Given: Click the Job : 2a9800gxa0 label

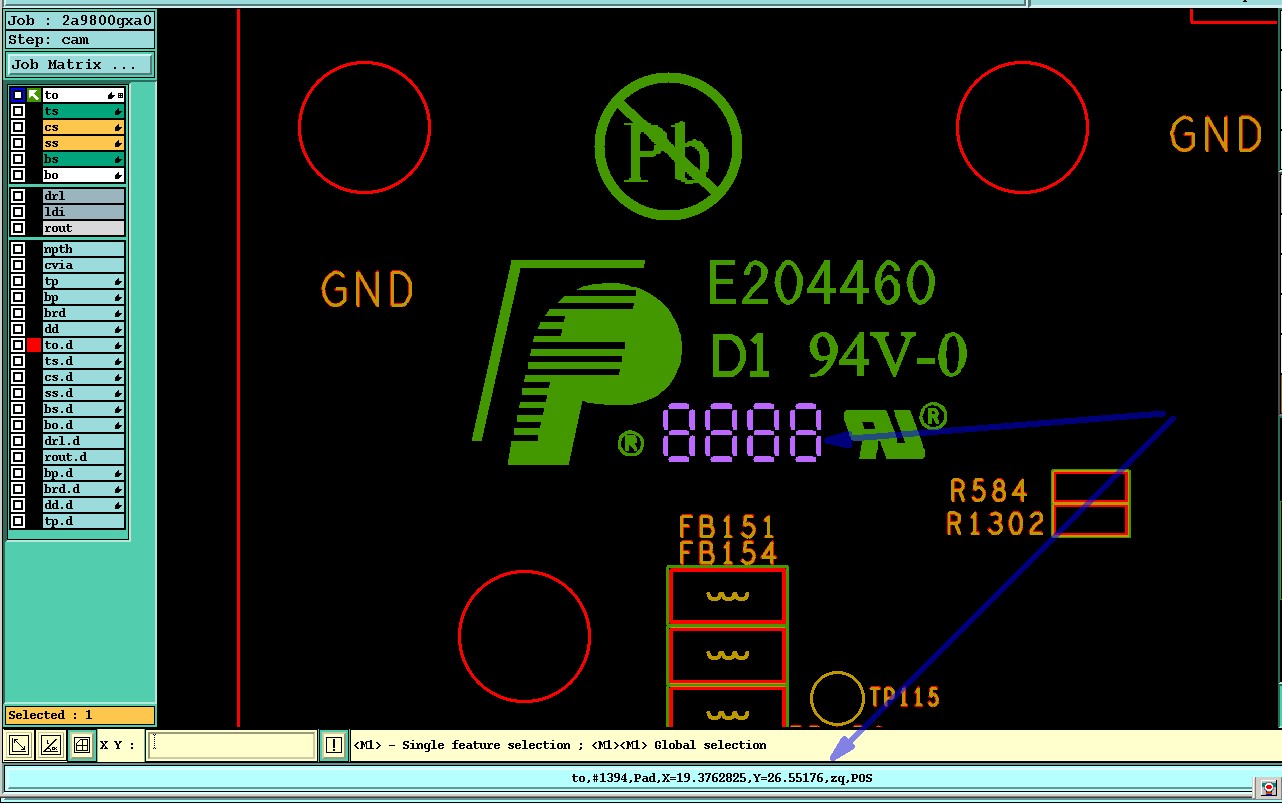Looking at the screenshot, I should [80, 20].
